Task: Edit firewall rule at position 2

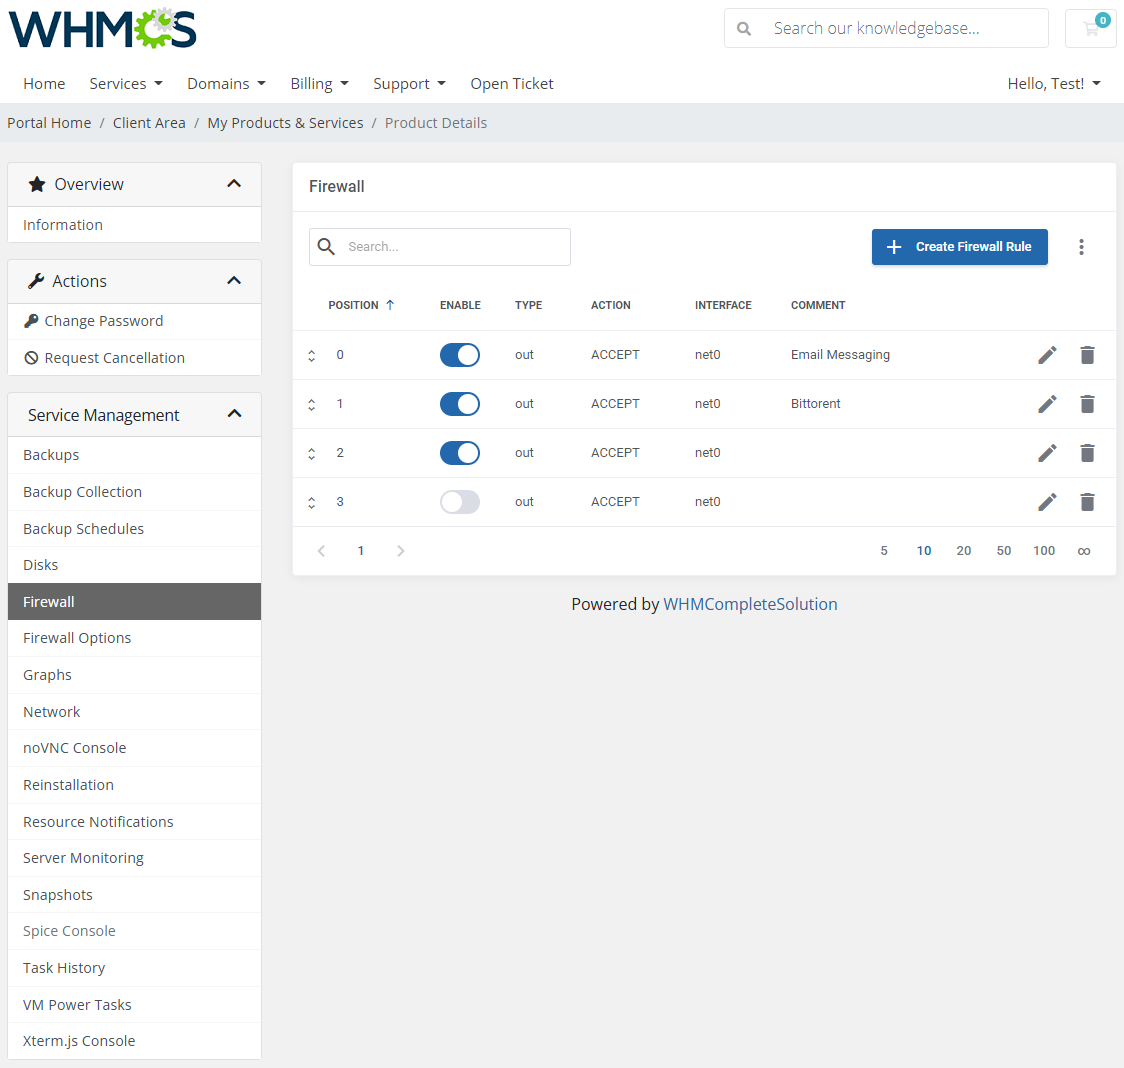Action: click(x=1047, y=453)
